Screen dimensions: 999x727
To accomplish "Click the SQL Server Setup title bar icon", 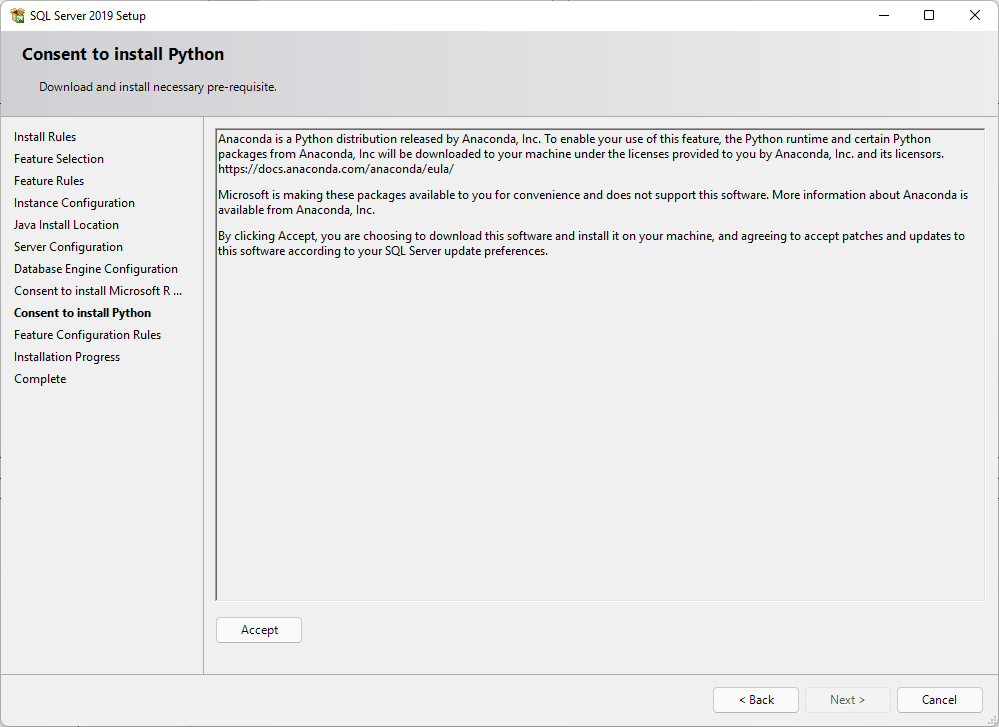I will tap(17, 15).
